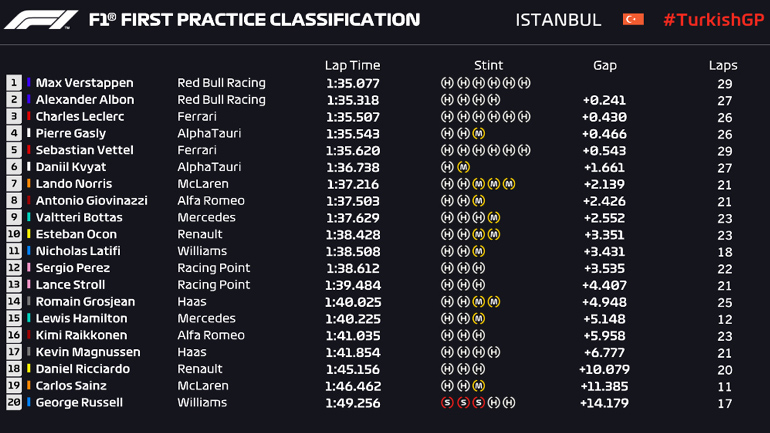Click the medium tyre icon in Kvyat's stint

(463, 168)
